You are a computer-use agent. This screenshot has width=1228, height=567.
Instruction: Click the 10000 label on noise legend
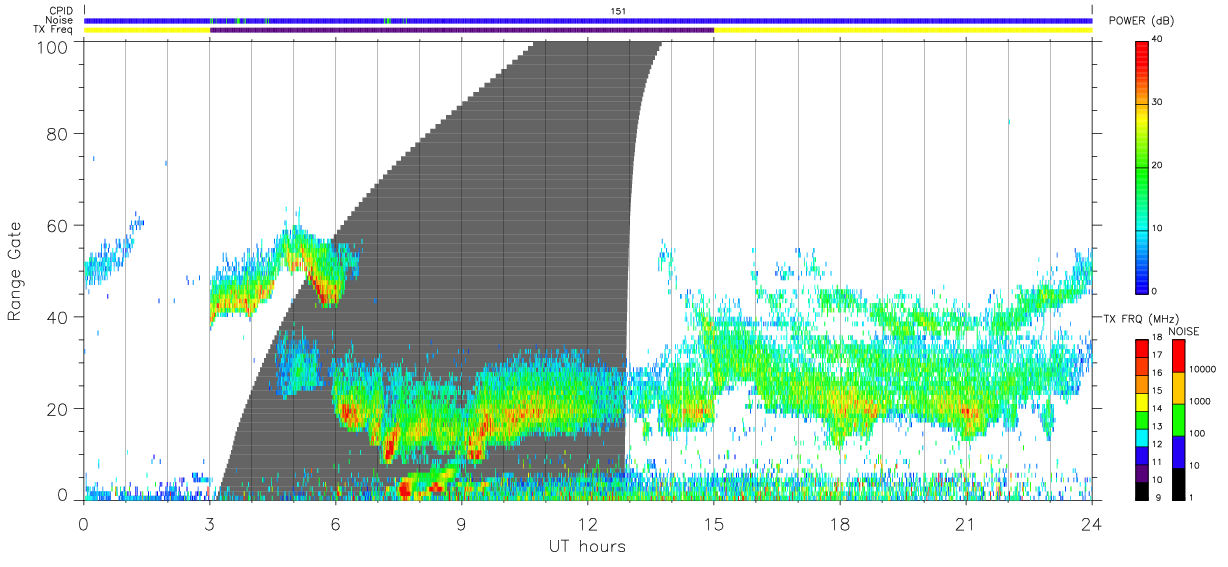coord(1204,369)
